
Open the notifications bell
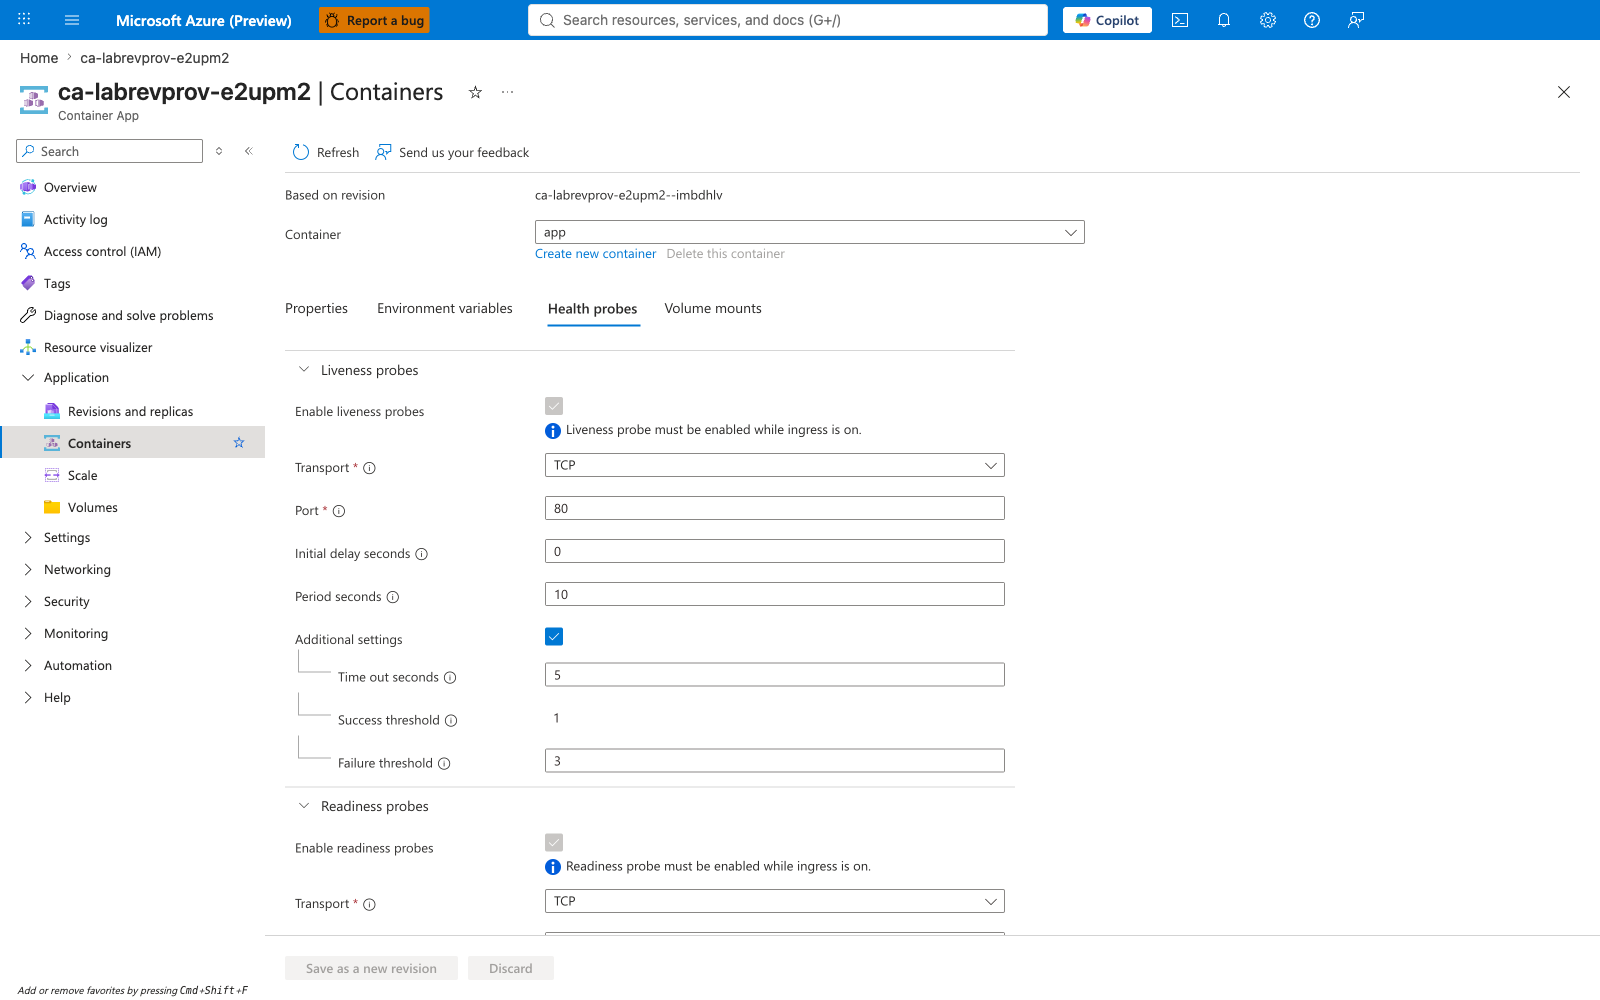(x=1224, y=20)
